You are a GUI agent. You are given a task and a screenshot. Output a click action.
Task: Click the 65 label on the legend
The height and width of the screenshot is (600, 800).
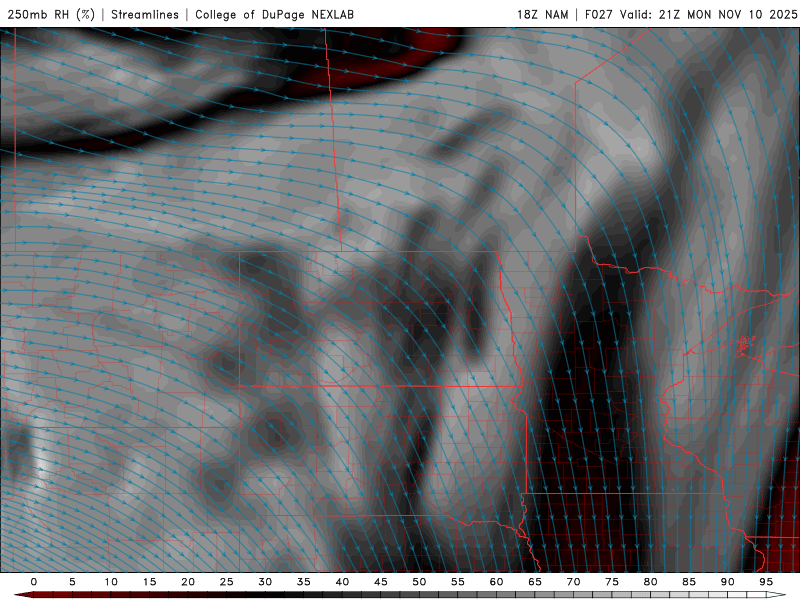(x=535, y=582)
